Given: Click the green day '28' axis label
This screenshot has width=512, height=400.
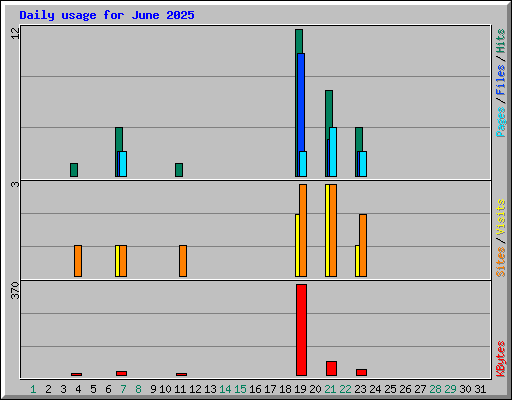Looking at the screenshot, I should [435, 389].
